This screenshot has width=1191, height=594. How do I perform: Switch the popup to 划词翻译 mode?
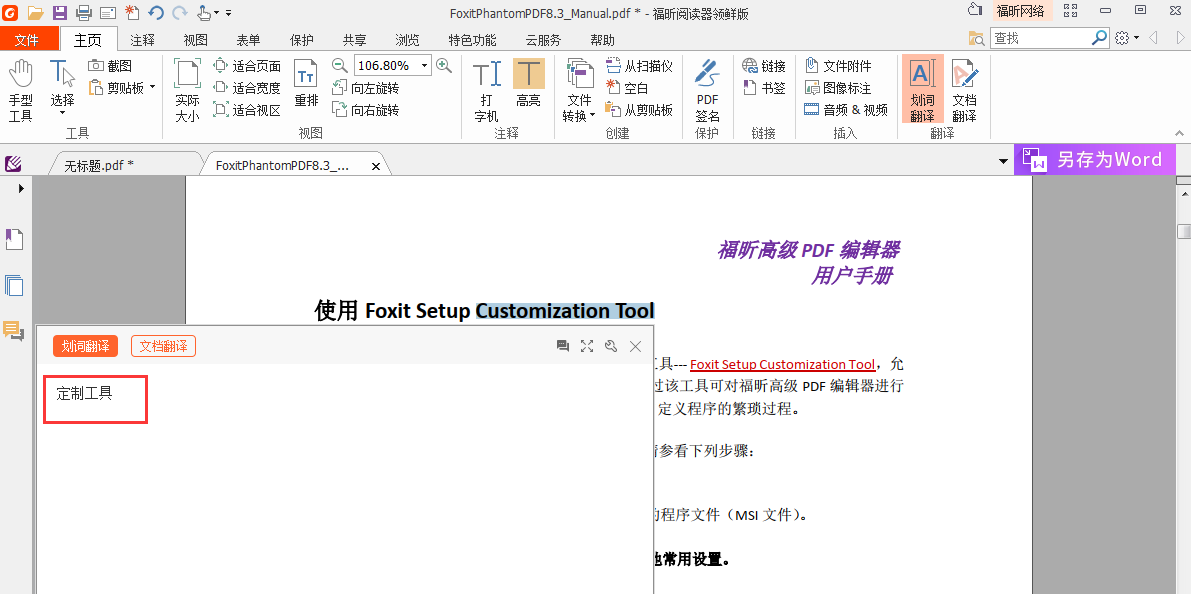pos(85,346)
